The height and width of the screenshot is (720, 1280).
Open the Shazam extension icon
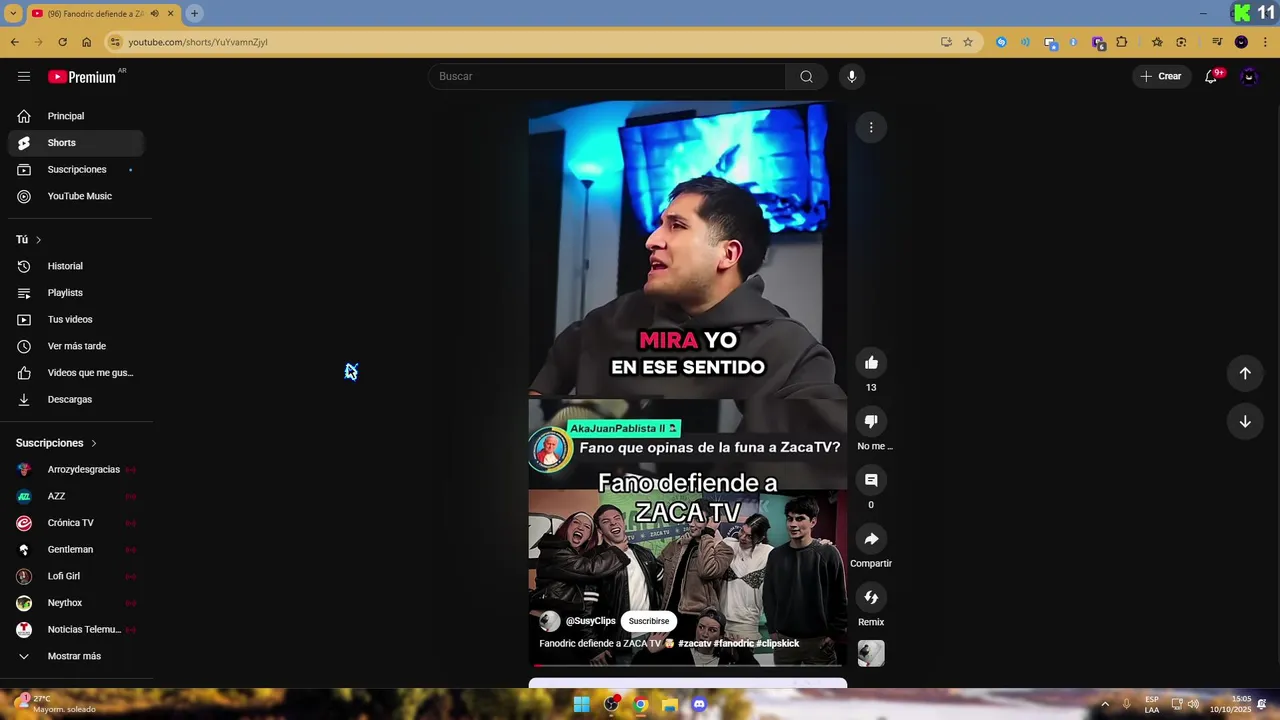1001,42
